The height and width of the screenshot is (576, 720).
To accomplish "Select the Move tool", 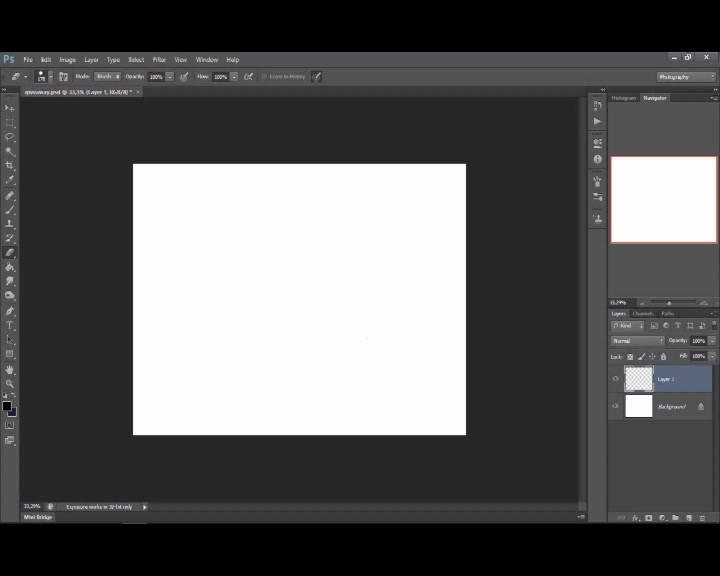I will pos(9,108).
